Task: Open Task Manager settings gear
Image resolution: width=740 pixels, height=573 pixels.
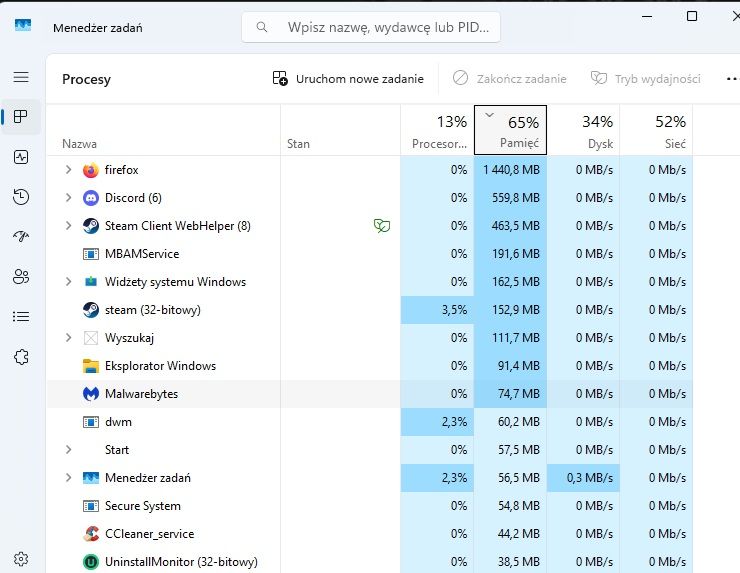Action: click(x=21, y=559)
